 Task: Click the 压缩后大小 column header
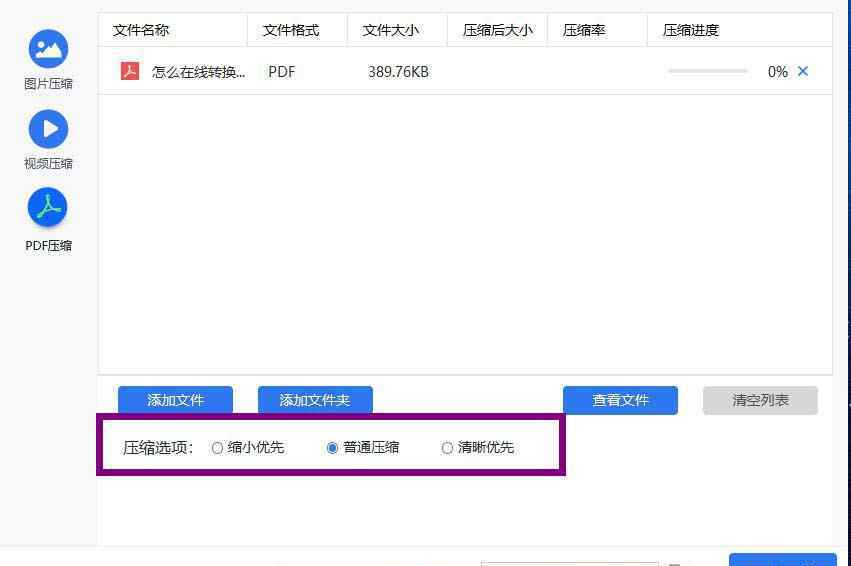pos(498,30)
